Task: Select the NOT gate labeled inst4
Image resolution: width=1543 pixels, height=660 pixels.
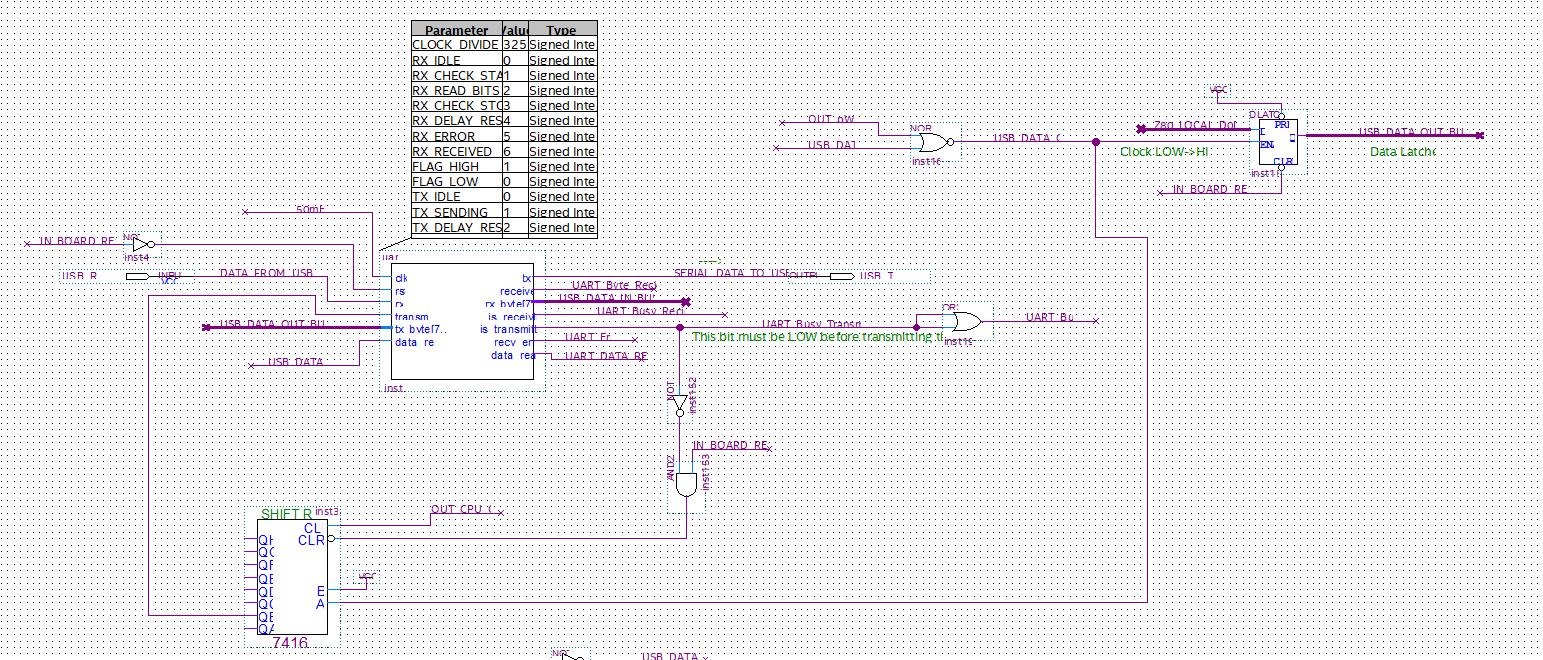Action: [x=144, y=244]
